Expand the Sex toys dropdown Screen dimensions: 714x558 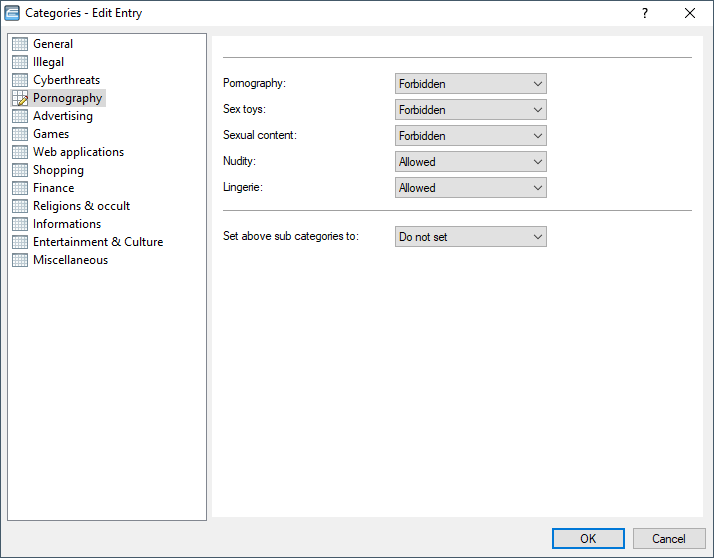pos(470,110)
